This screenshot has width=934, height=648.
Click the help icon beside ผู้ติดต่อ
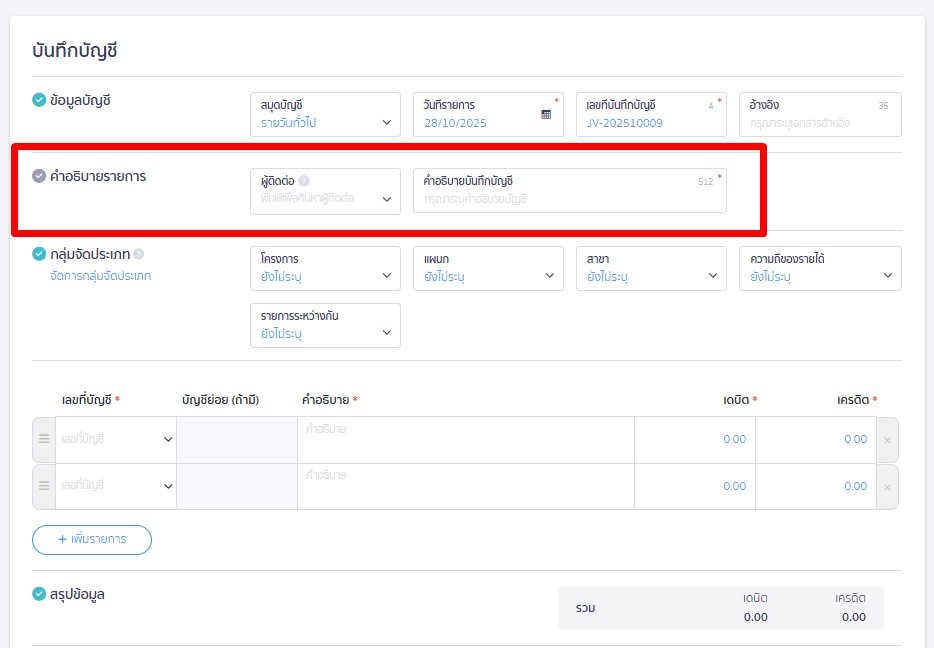coord(304,181)
